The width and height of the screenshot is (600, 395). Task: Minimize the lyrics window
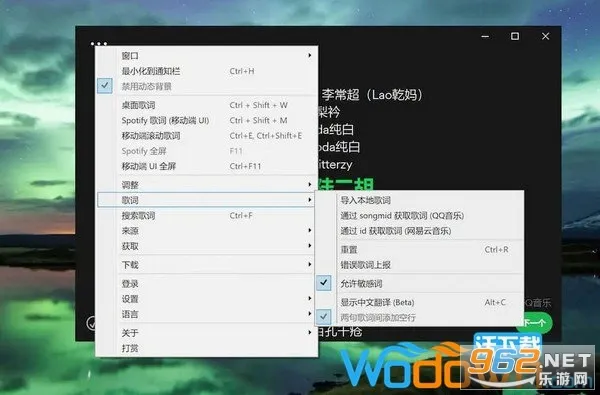[485, 36]
